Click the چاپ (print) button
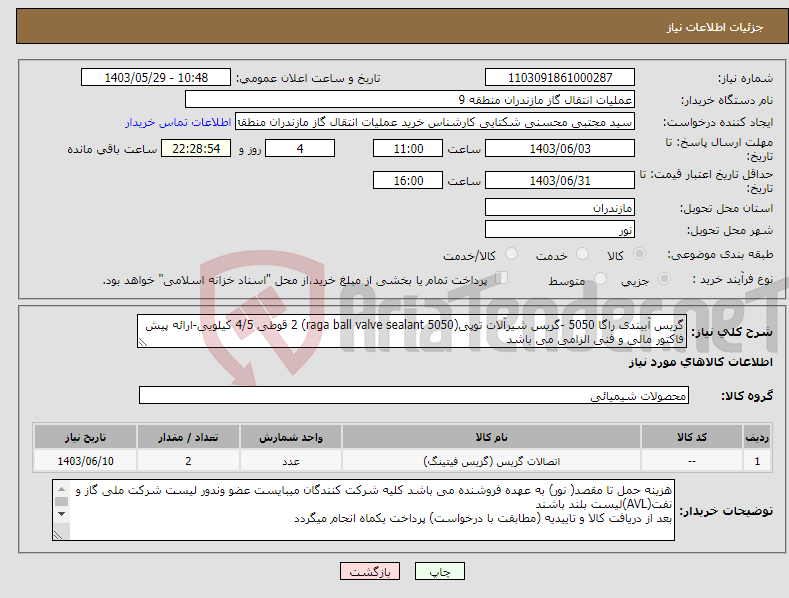This screenshot has width=789, height=598. 439,571
